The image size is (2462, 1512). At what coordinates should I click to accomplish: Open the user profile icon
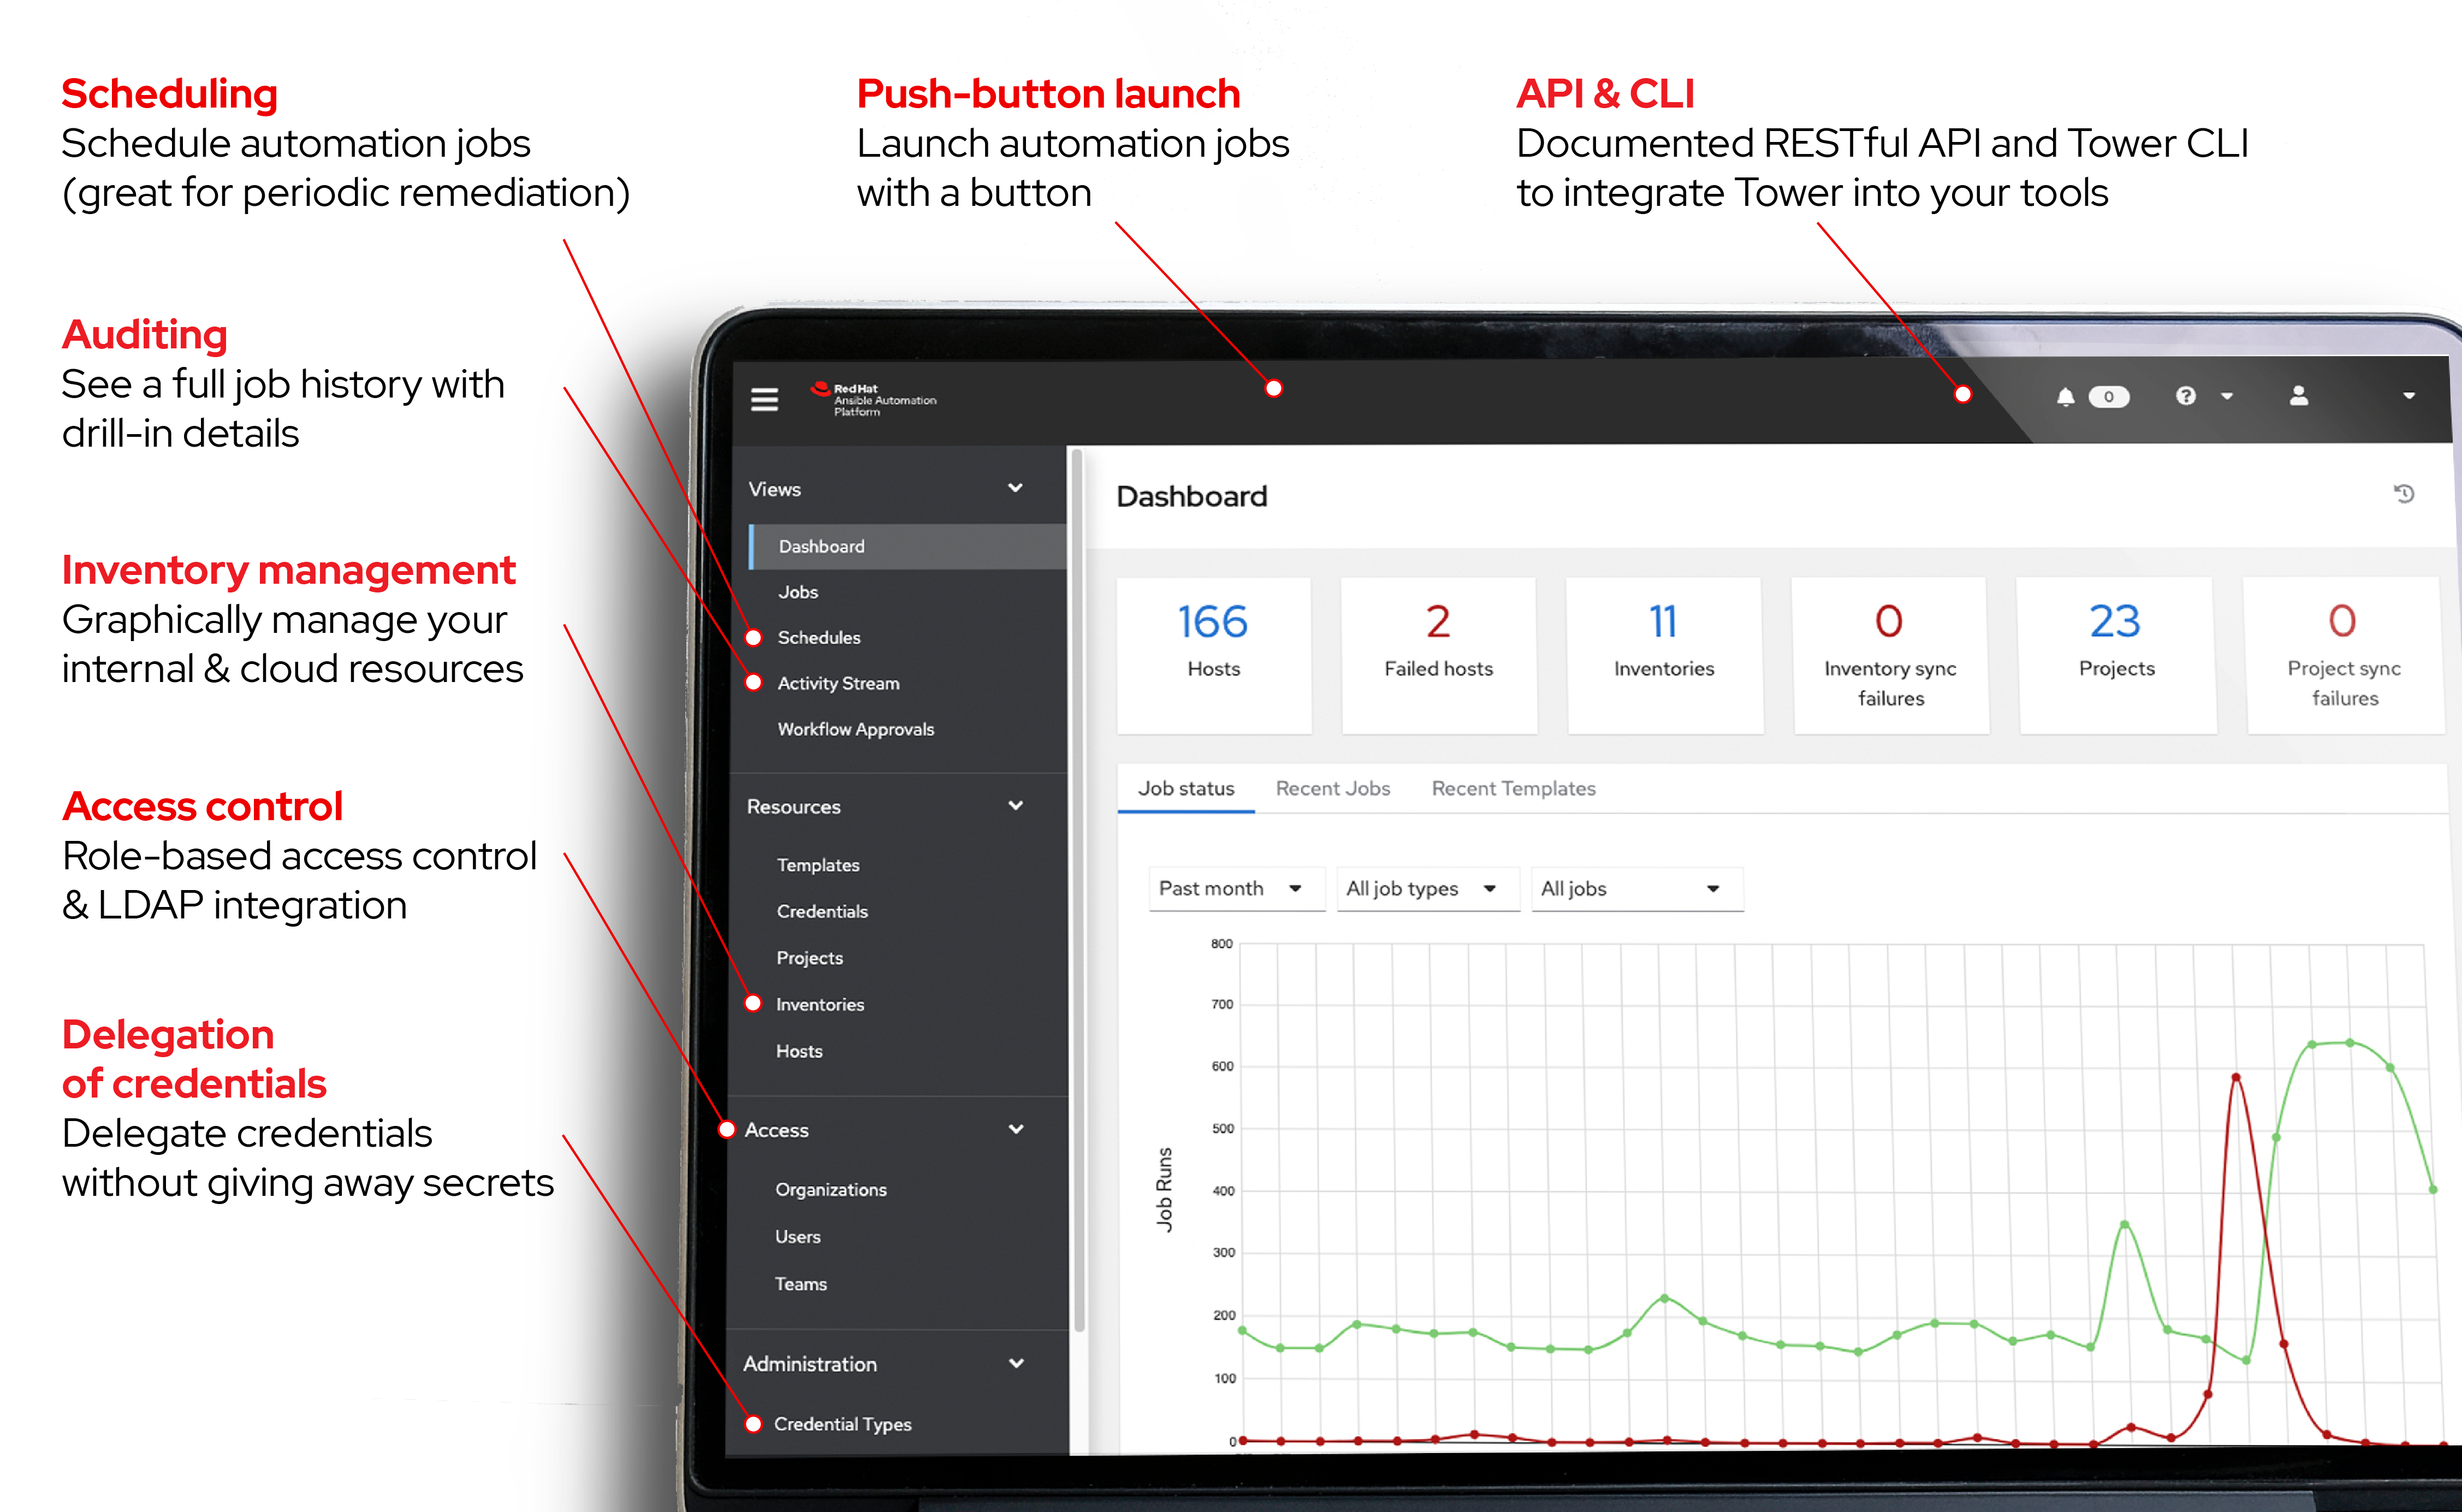[2299, 396]
